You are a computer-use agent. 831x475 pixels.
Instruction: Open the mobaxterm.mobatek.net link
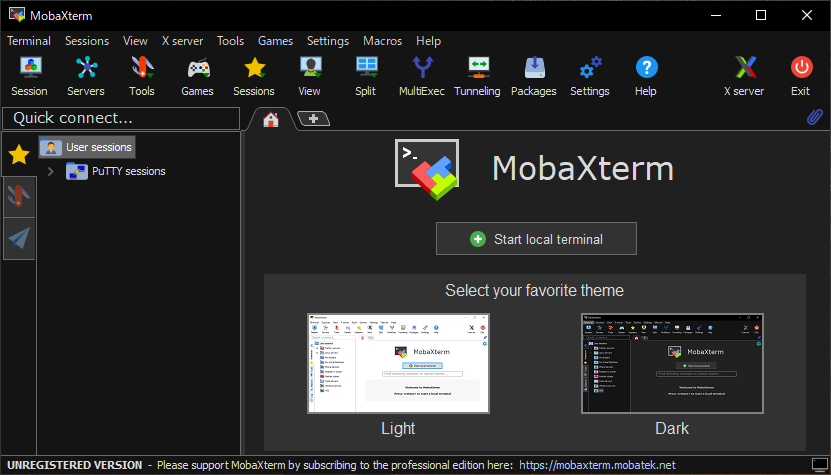597,465
